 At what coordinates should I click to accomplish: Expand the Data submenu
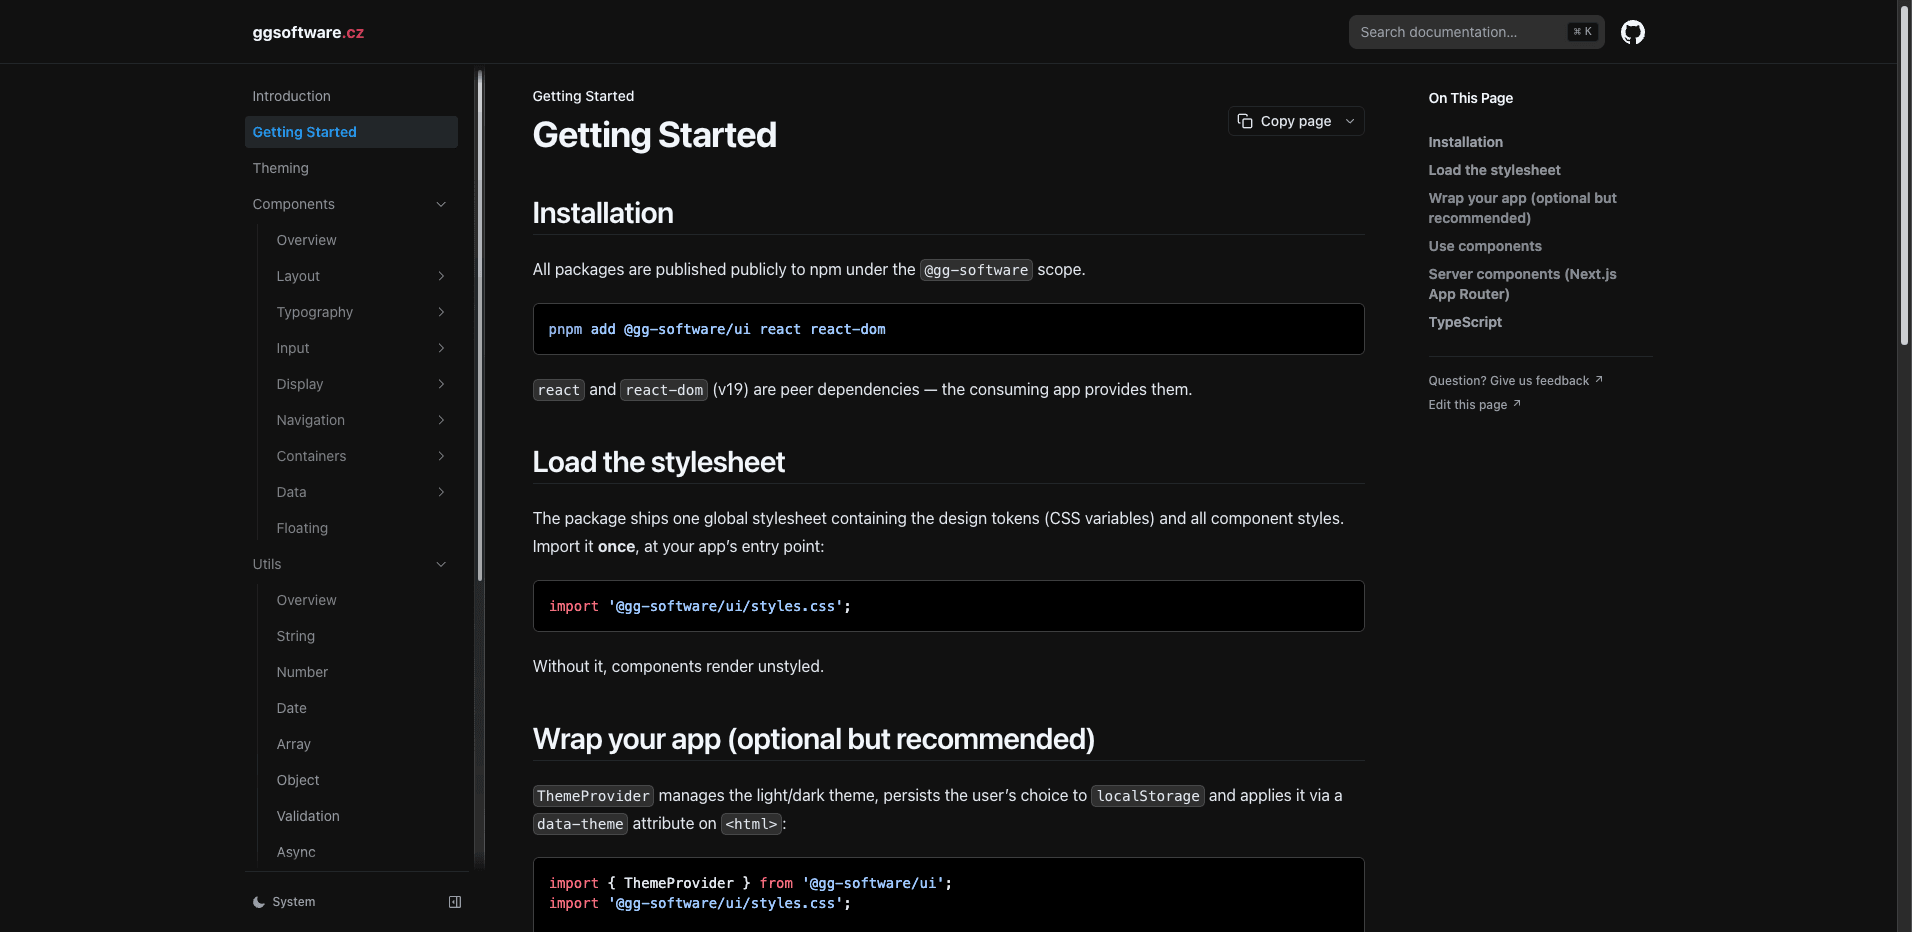[x=441, y=492]
